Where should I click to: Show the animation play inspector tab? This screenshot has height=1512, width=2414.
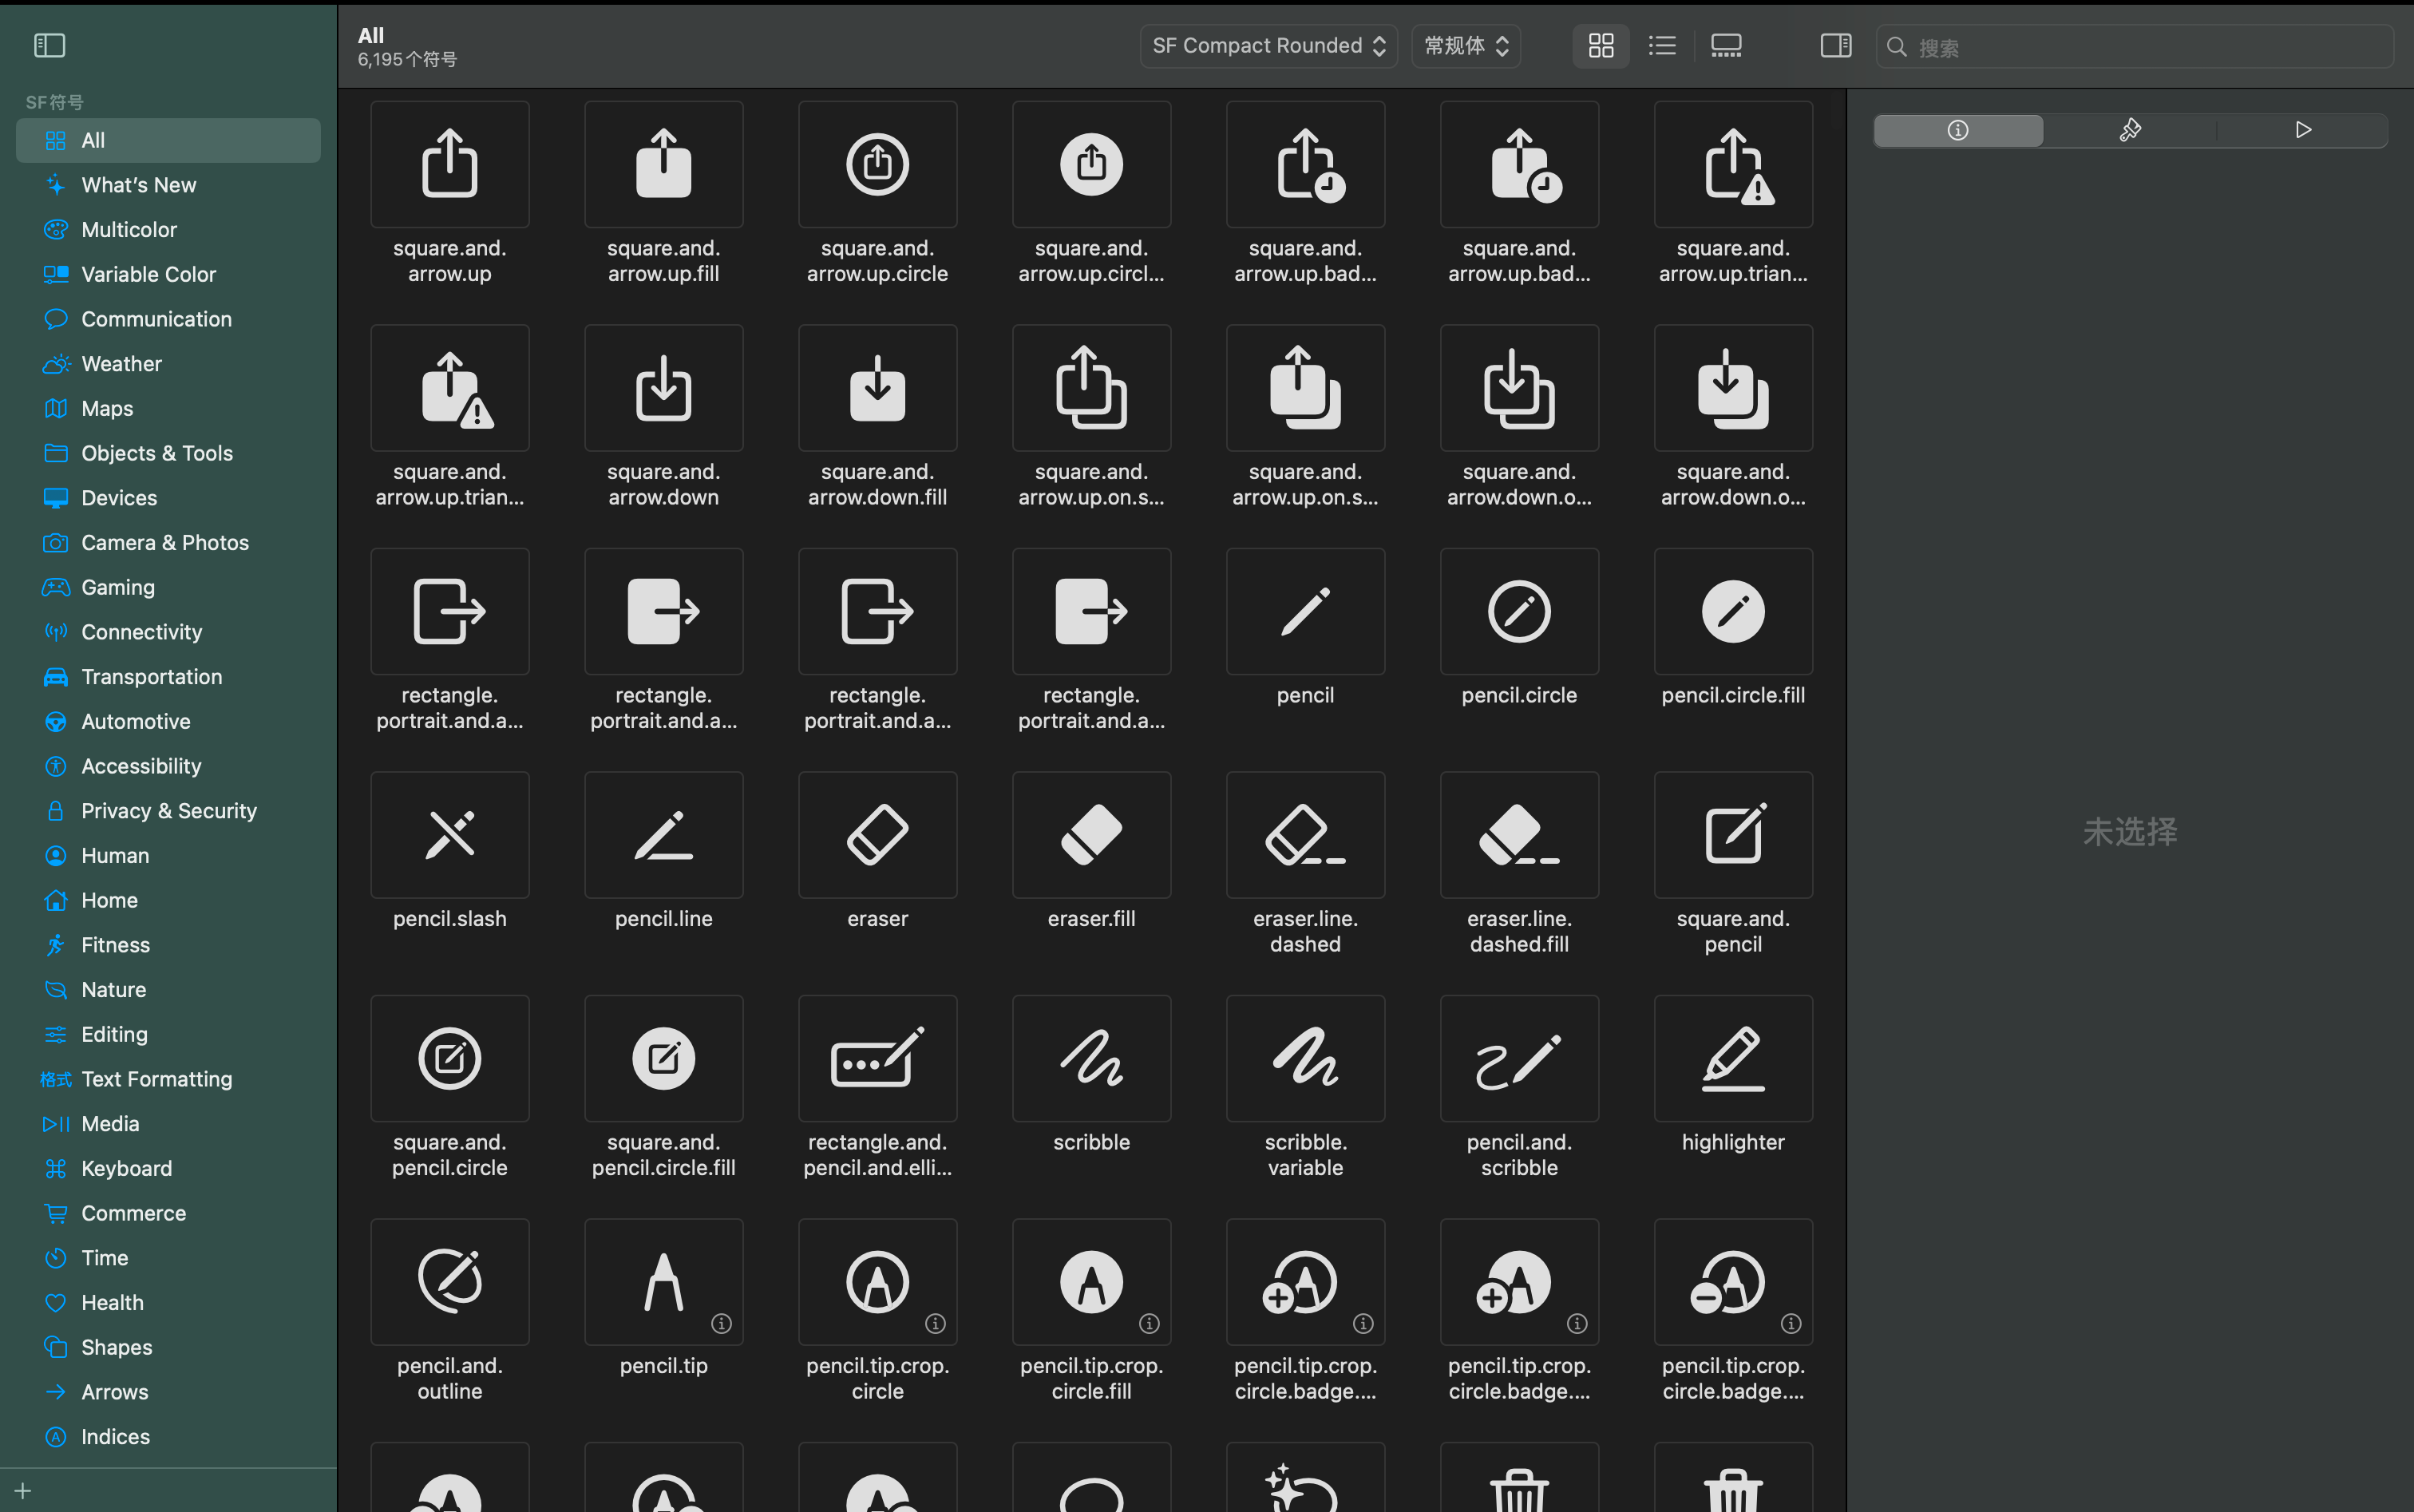click(2303, 130)
